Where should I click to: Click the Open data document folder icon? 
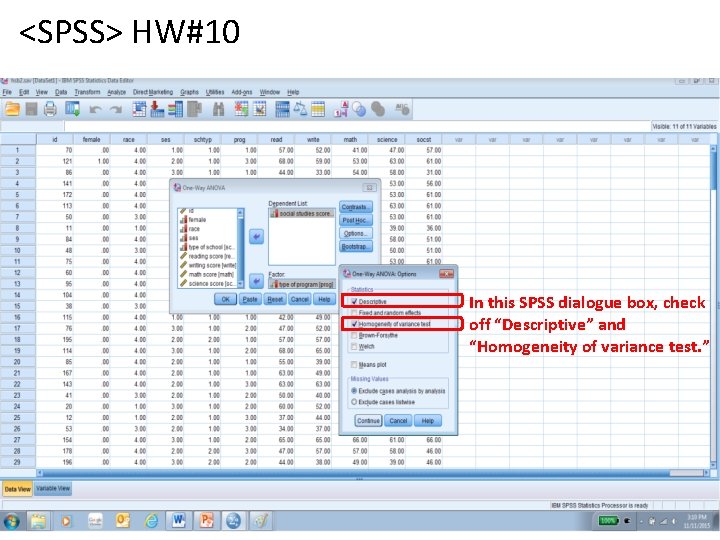click(12, 109)
